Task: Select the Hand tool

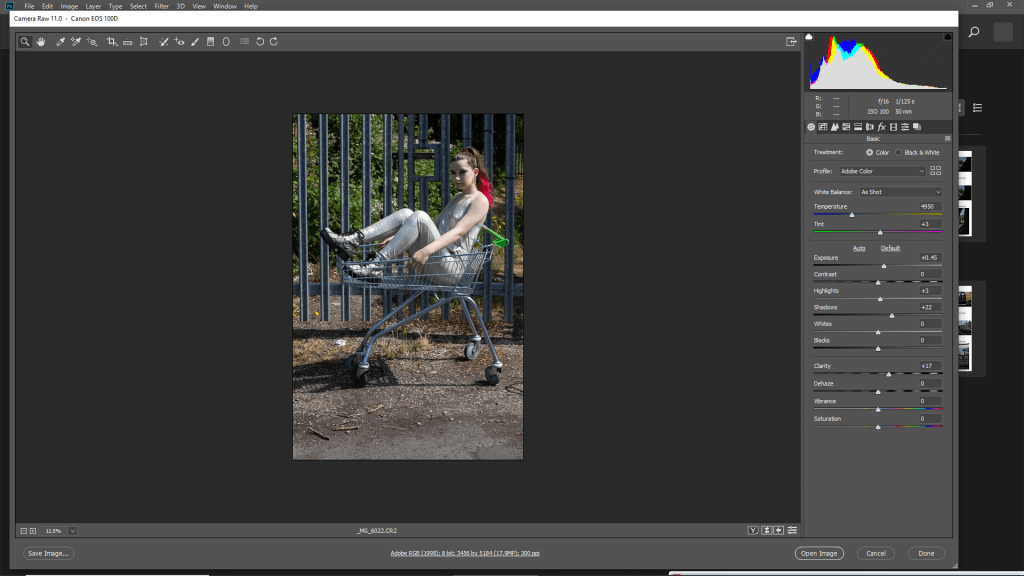Action: coord(41,42)
